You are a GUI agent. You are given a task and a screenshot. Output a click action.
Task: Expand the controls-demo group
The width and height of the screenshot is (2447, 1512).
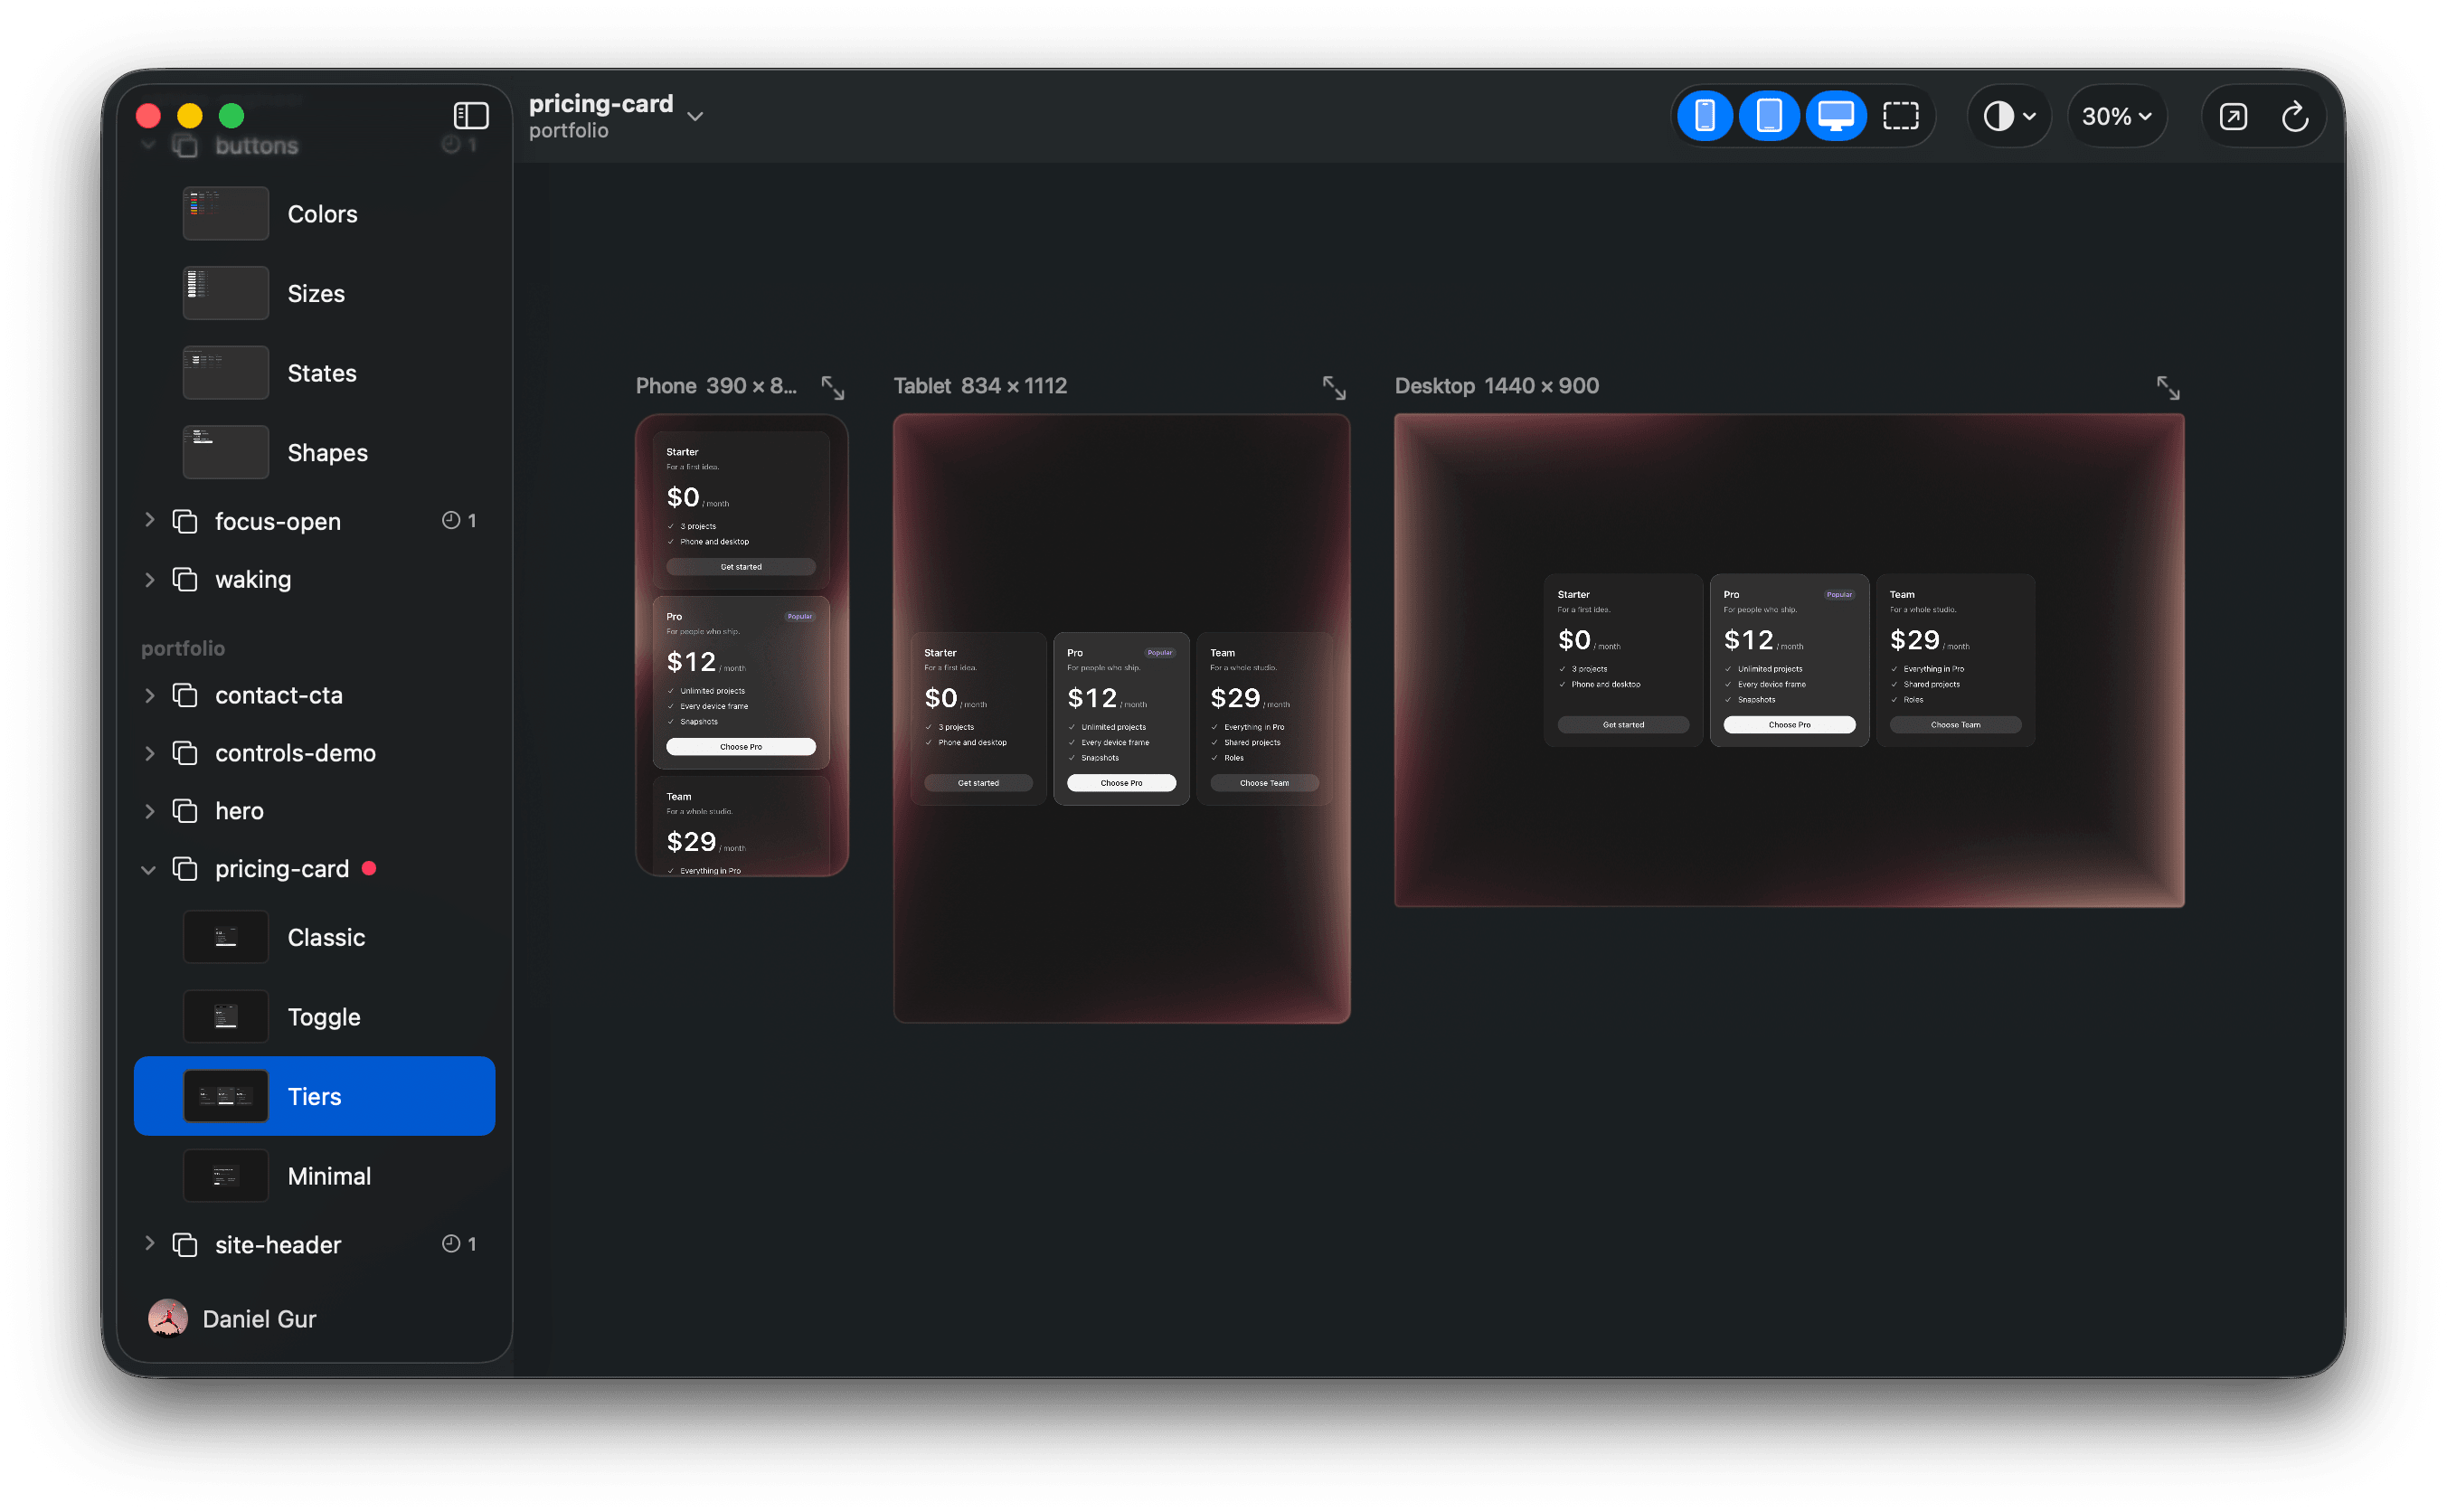pos(150,753)
